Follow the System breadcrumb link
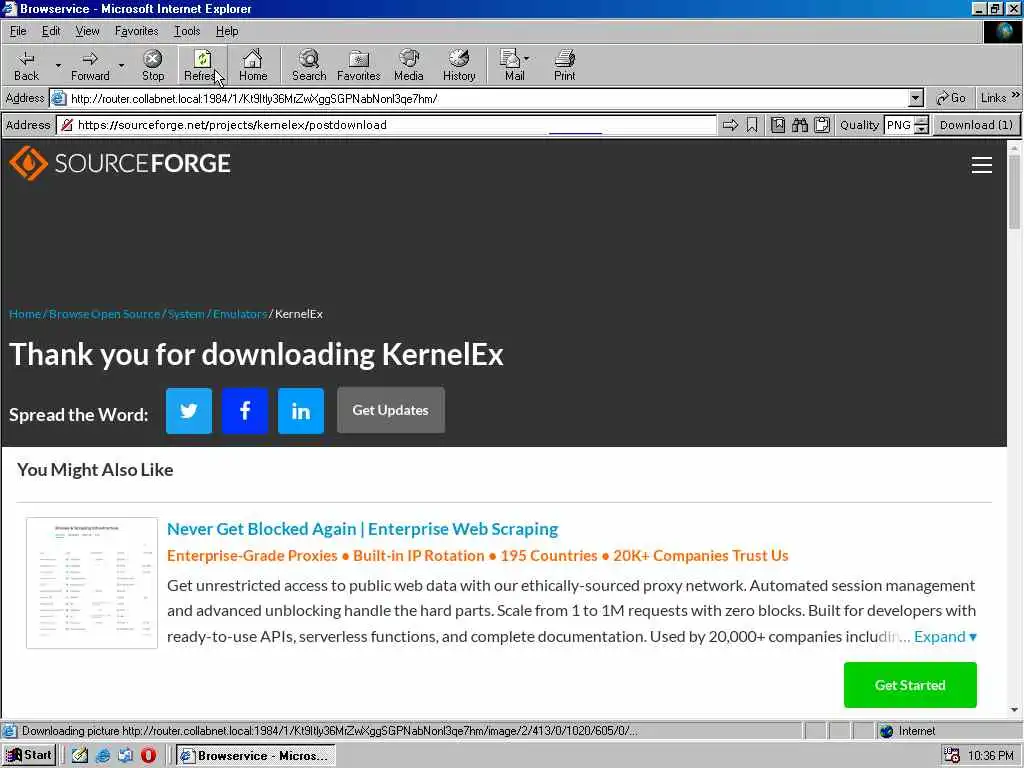This screenshot has width=1024, height=768. [186, 314]
